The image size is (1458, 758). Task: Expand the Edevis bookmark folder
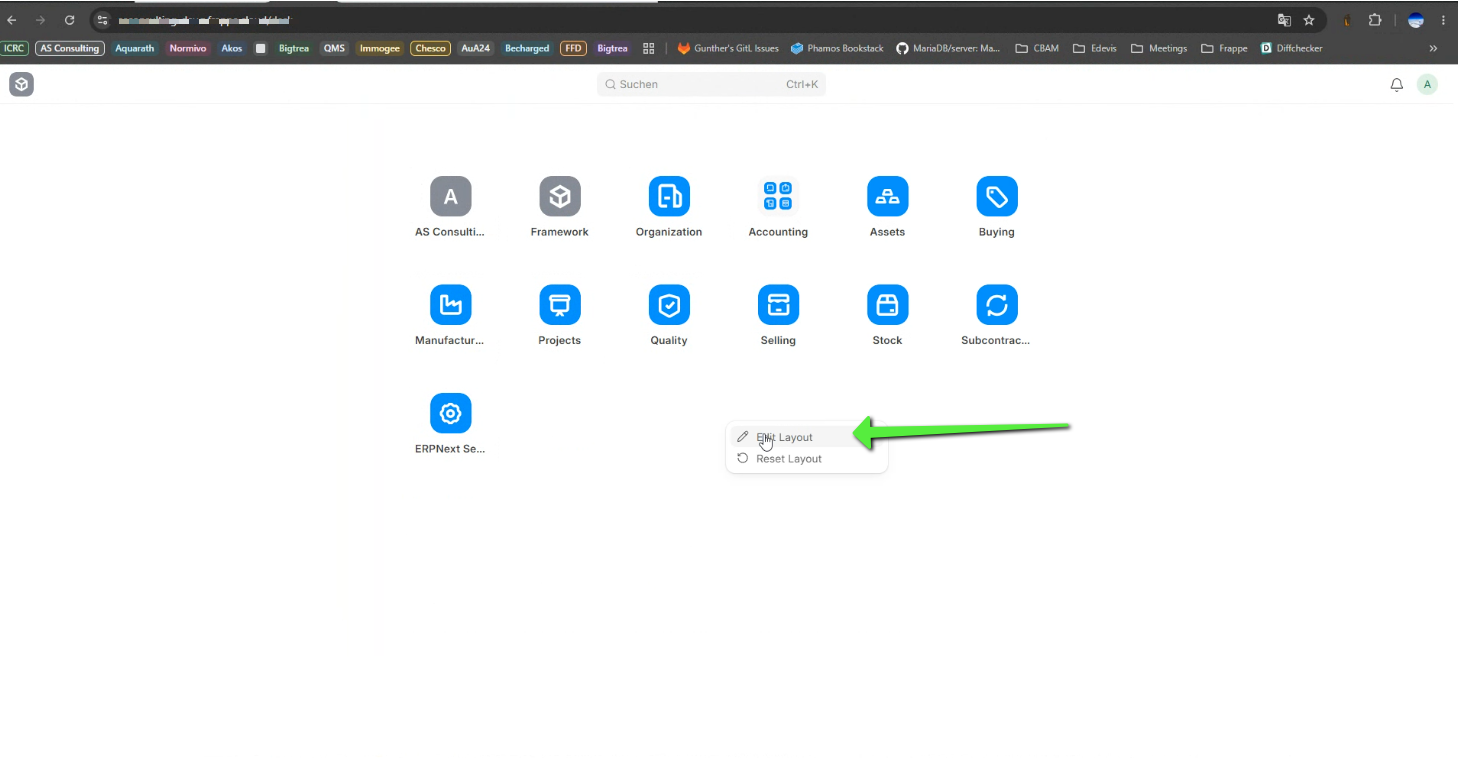pyautogui.click(x=1095, y=48)
